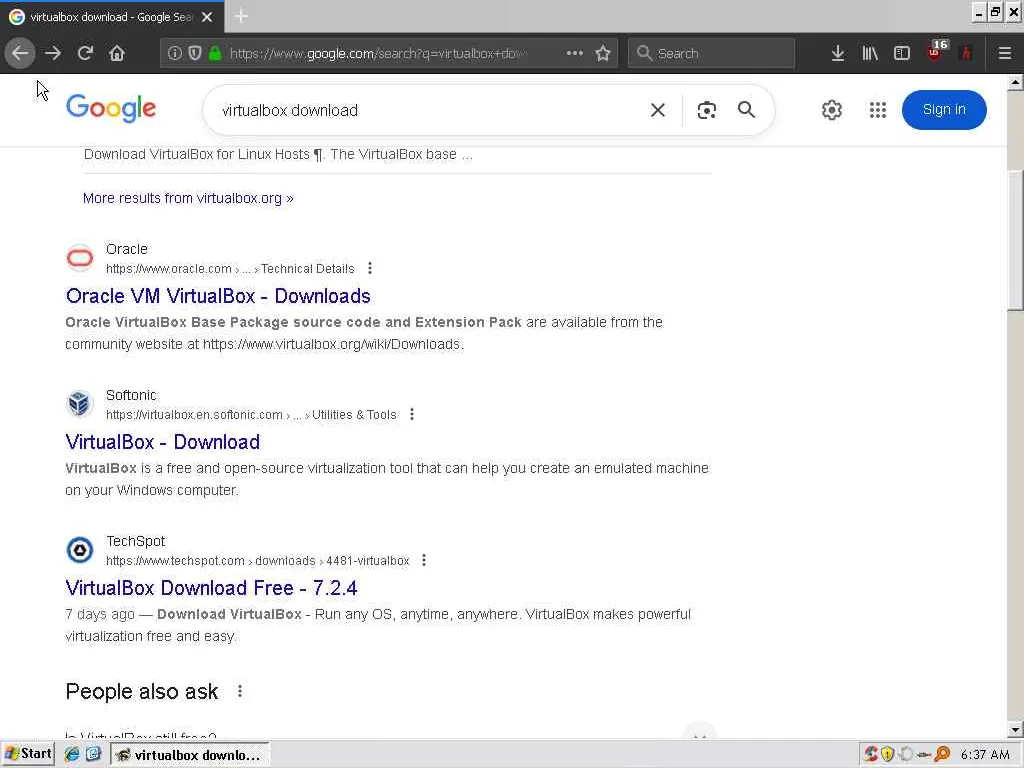1024x768 pixels.
Task: View the green padlock connection details
Action: pyautogui.click(x=215, y=53)
